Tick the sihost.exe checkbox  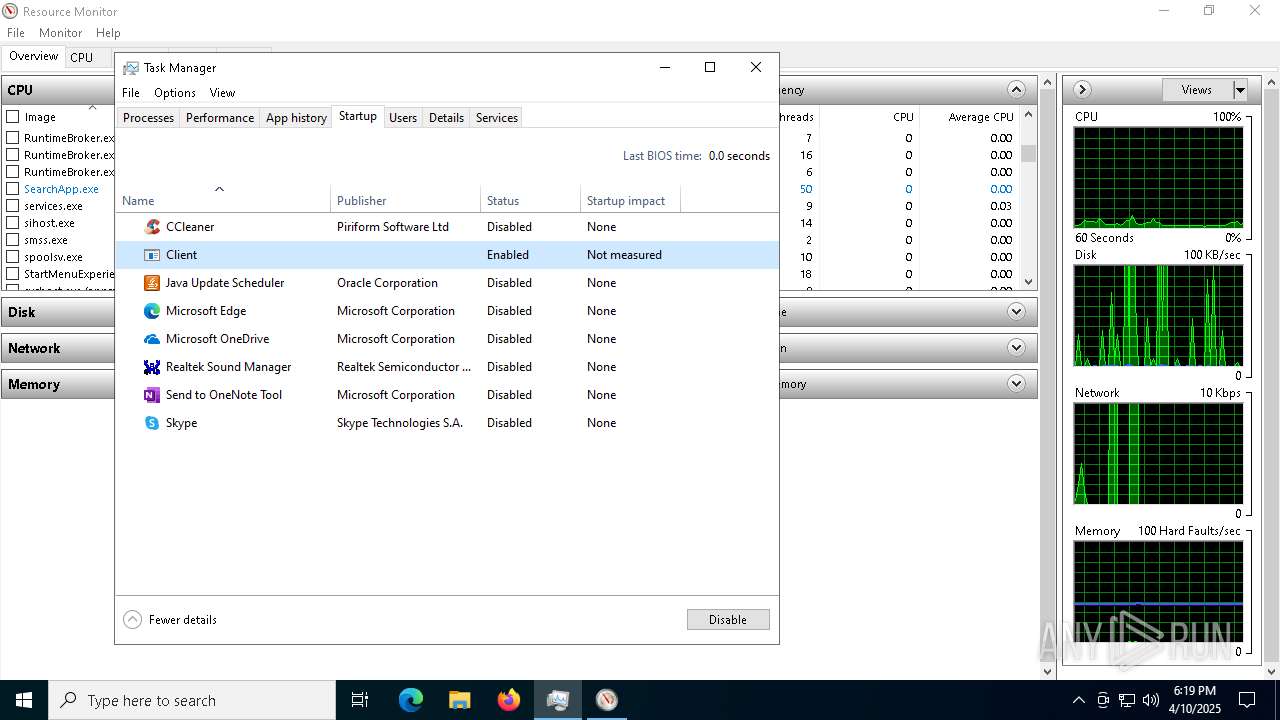click(13, 223)
